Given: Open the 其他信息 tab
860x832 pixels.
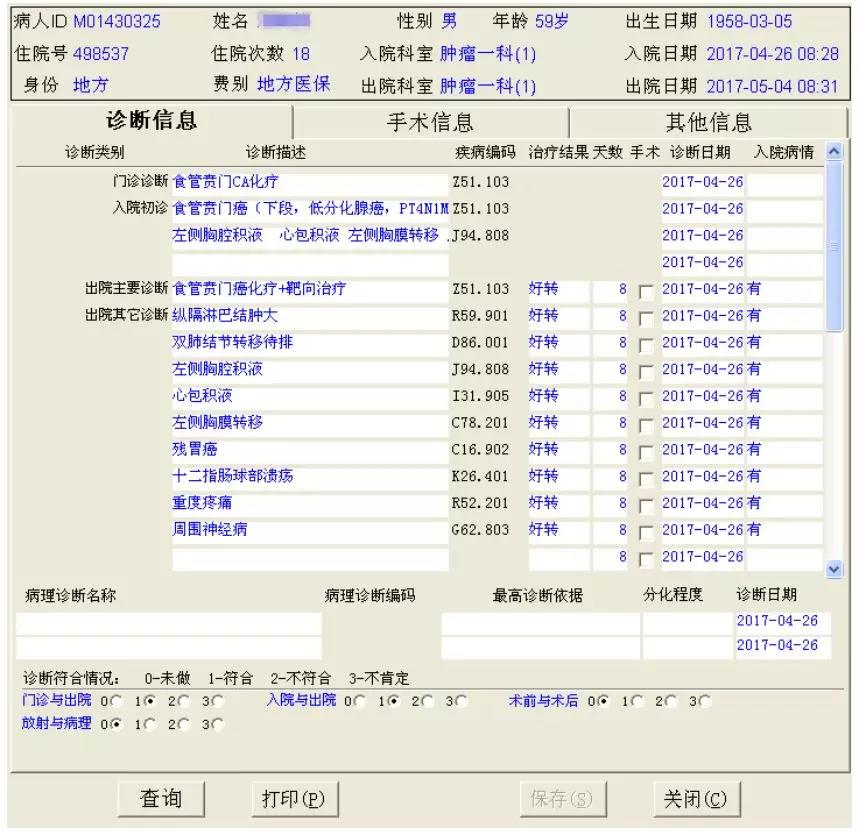Looking at the screenshot, I should coord(708,123).
